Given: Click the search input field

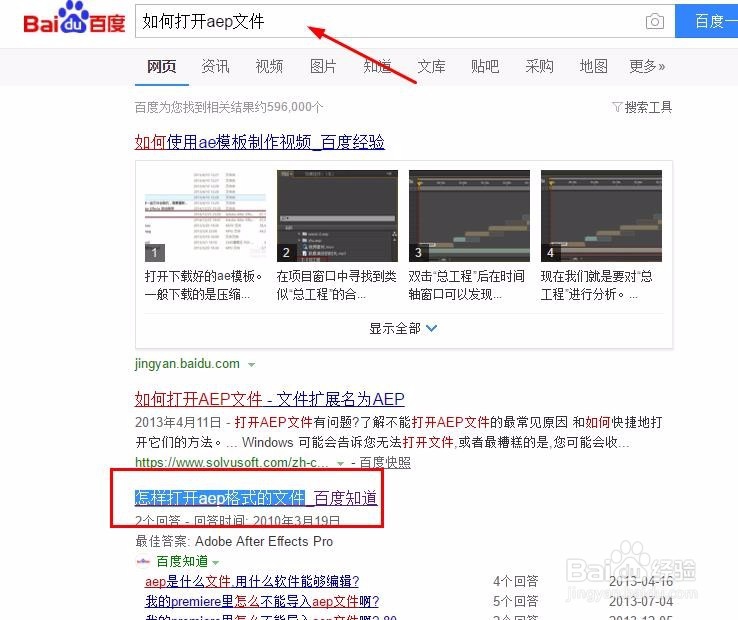Looking at the screenshot, I should (405, 21).
